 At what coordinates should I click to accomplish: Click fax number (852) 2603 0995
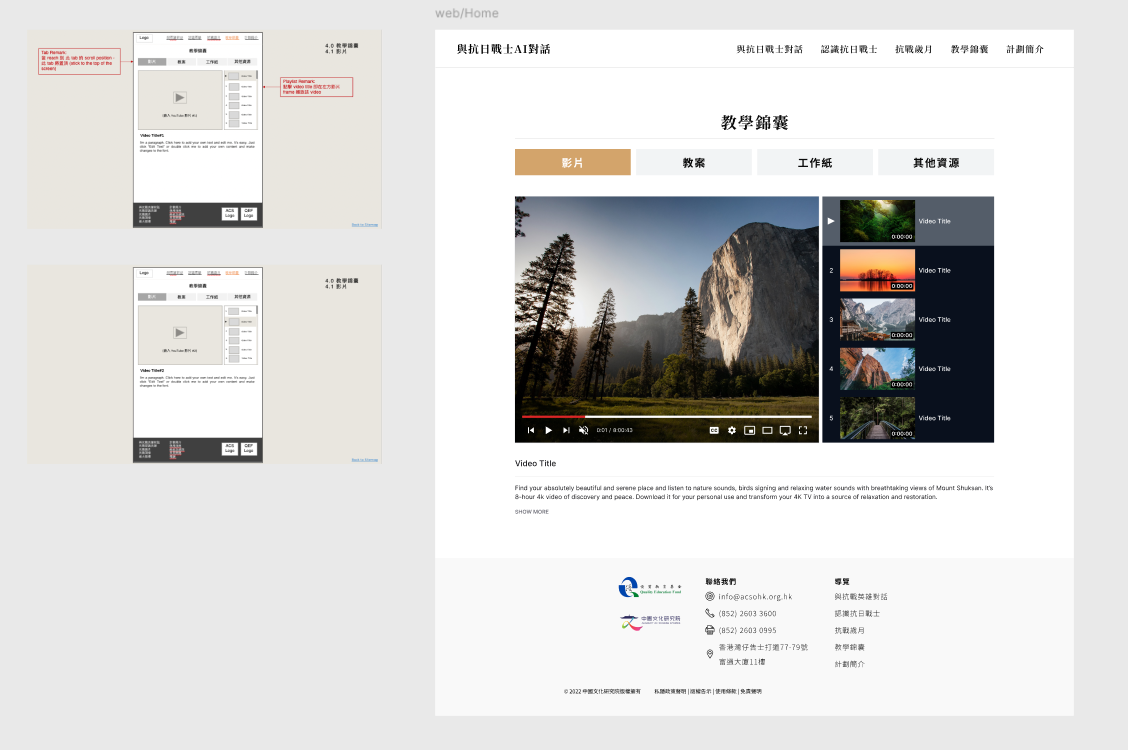(x=747, y=631)
